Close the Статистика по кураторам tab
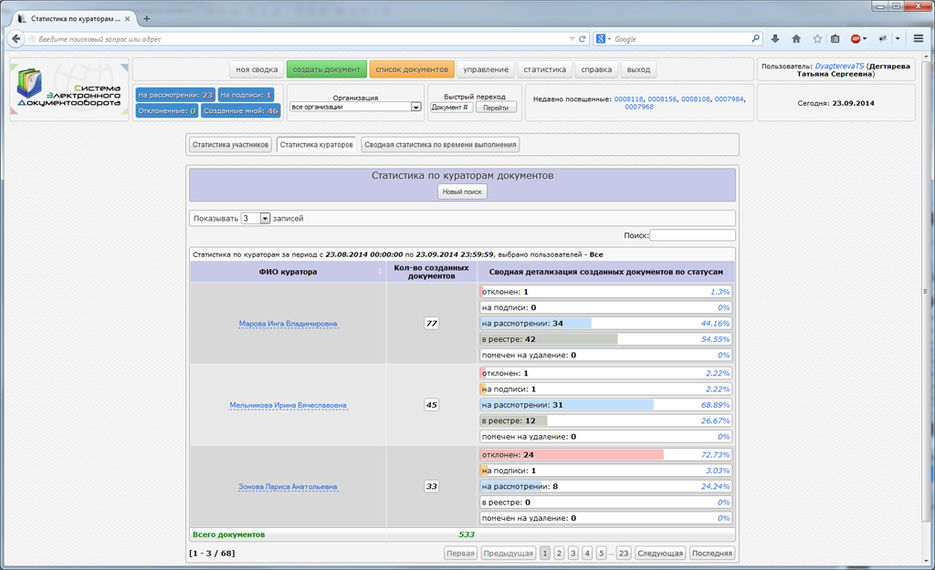The width and height of the screenshot is (935, 570). pos(127,18)
